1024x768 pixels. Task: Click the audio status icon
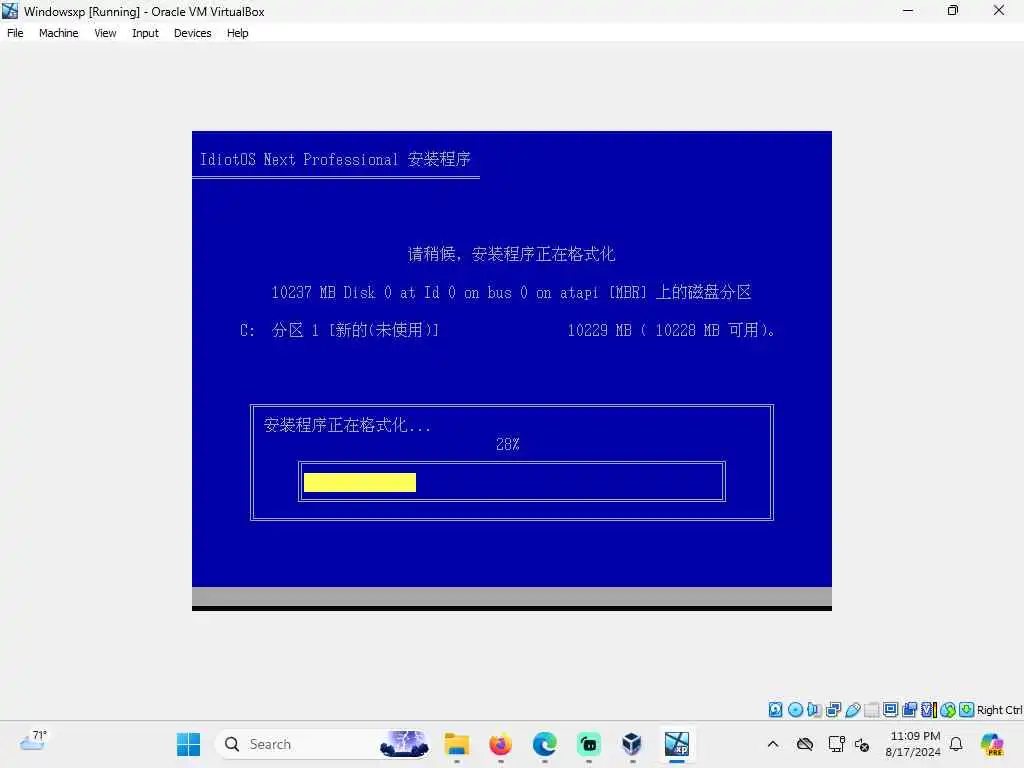tap(814, 710)
